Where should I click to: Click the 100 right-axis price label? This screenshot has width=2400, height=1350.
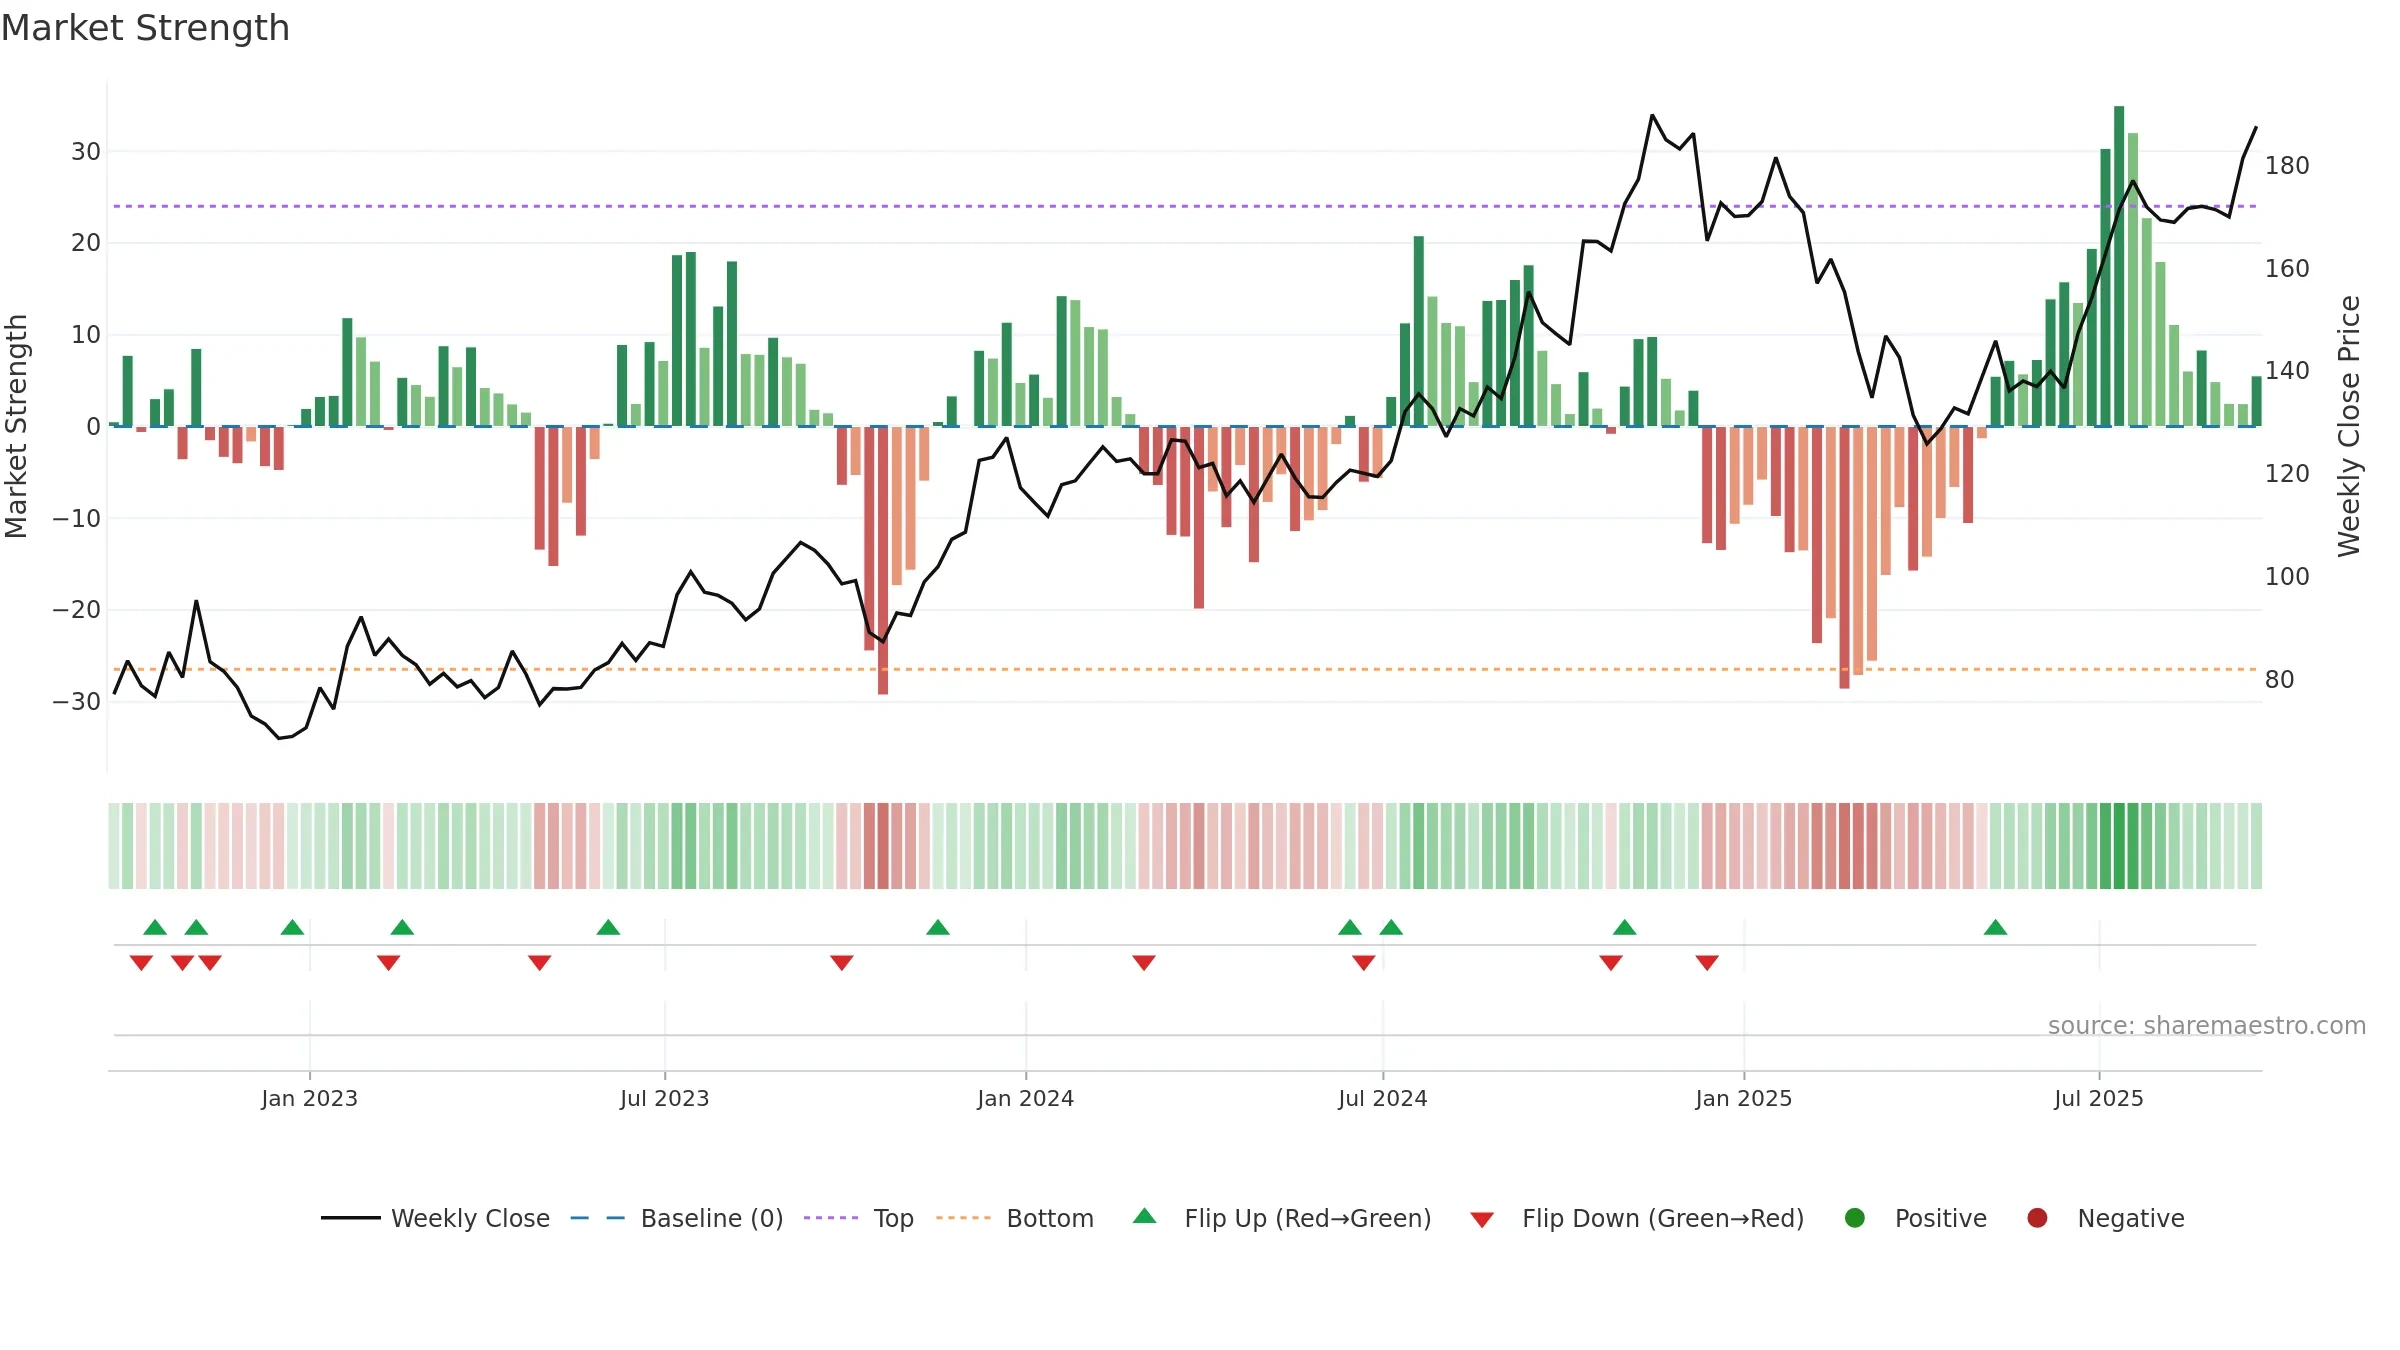(x=2287, y=577)
